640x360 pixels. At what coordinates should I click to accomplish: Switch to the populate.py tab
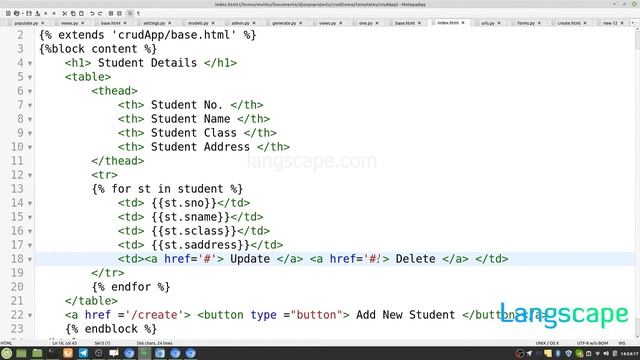tap(26, 23)
